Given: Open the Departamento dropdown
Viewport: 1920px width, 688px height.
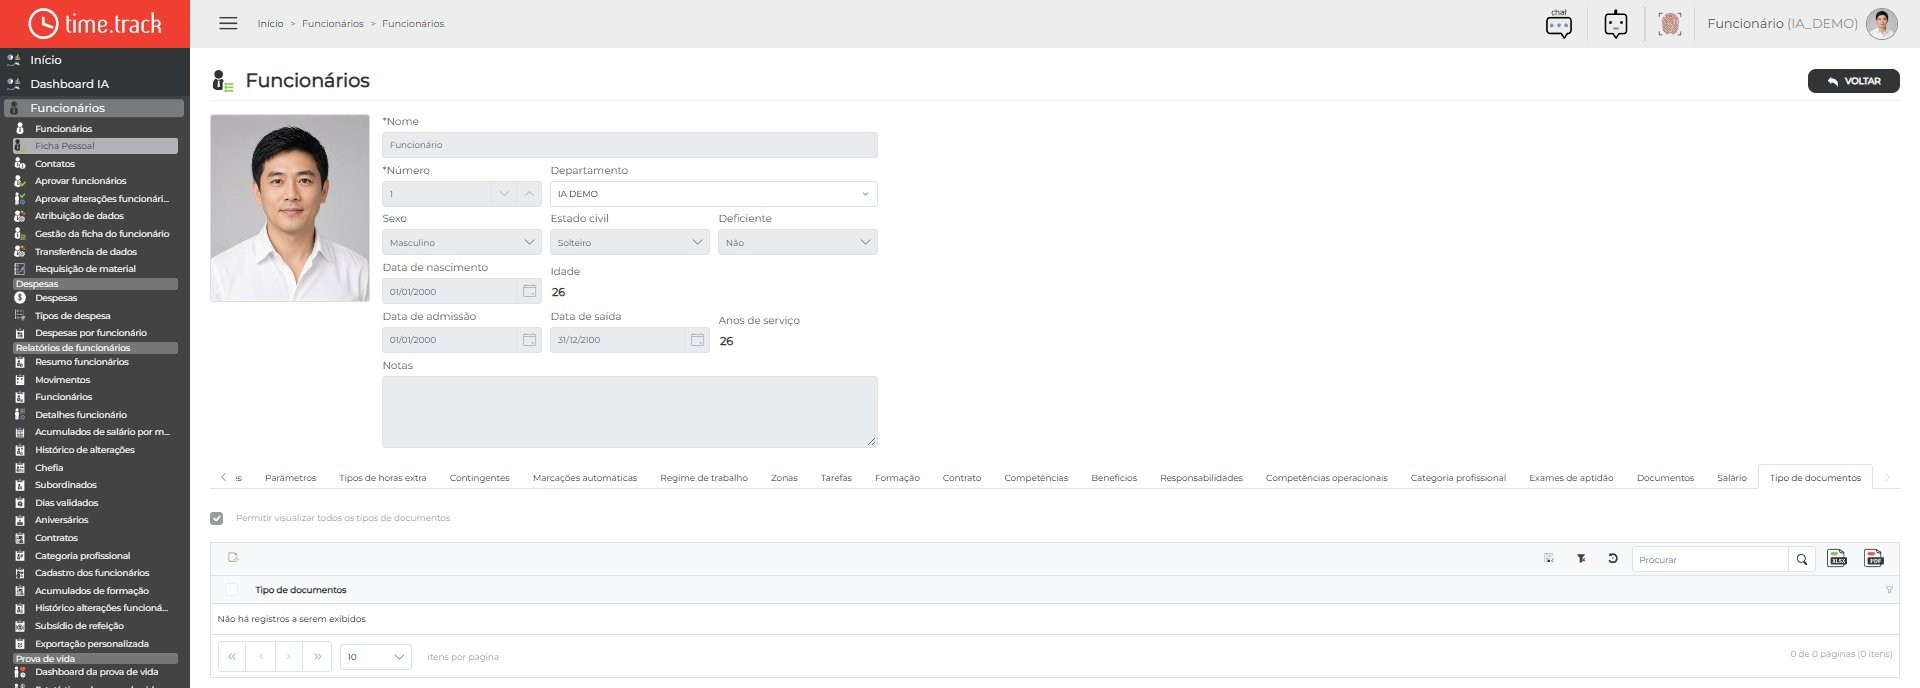Looking at the screenshot, I should tap(714, 194).
